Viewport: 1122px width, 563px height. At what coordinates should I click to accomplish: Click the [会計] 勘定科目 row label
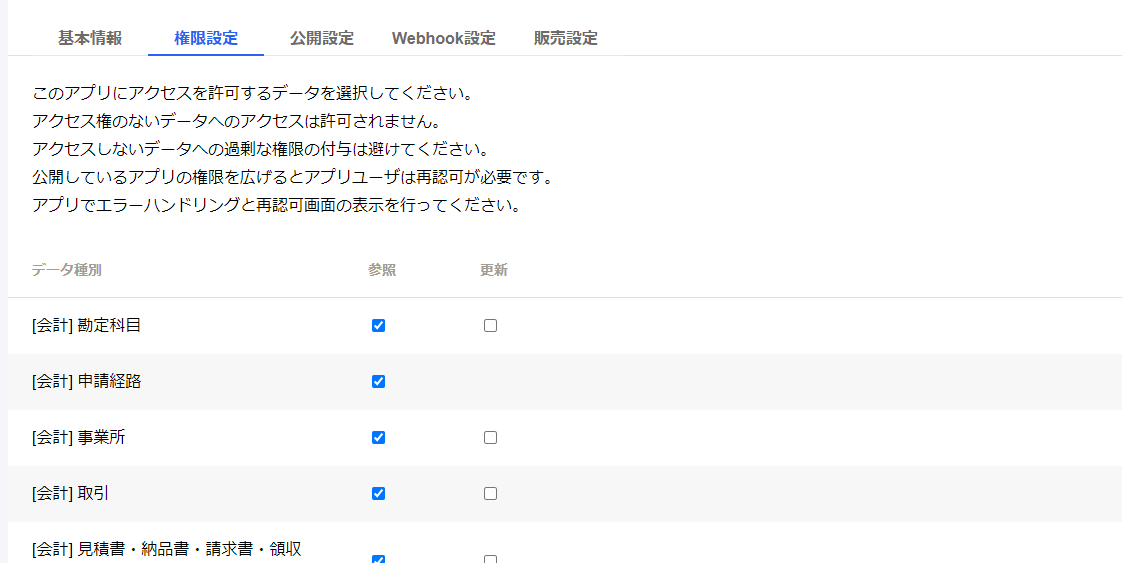[87, 325]
